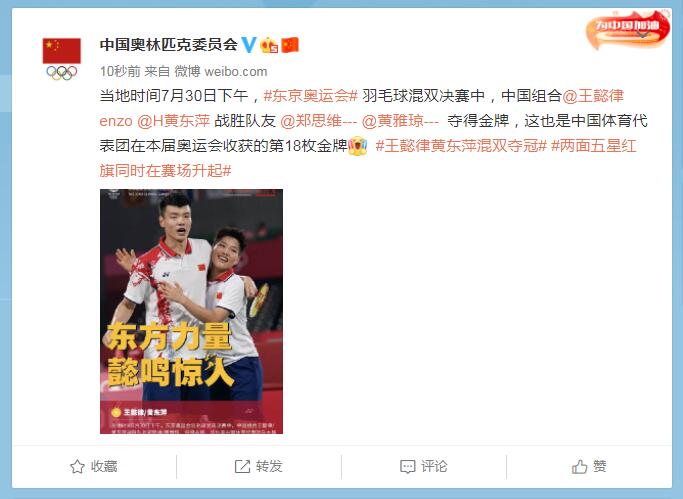This screenshot has width=683, height=499.
Task: Click the thumbs-up 赞 icon
Action: [579, 467]
